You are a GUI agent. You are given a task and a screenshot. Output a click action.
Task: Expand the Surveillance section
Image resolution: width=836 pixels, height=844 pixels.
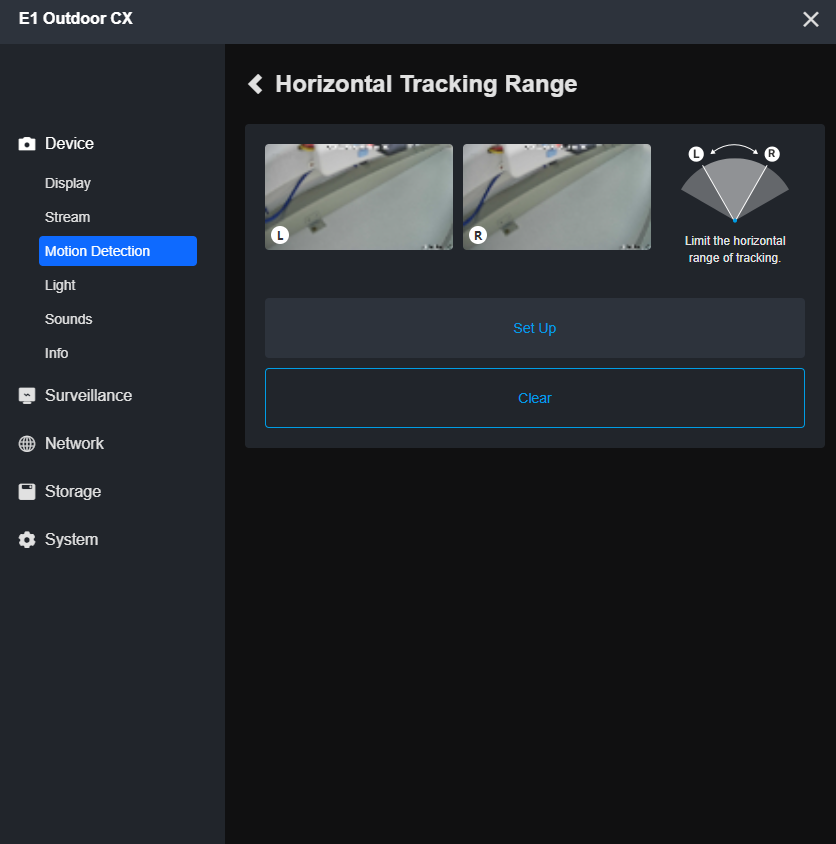coord(88,396)
